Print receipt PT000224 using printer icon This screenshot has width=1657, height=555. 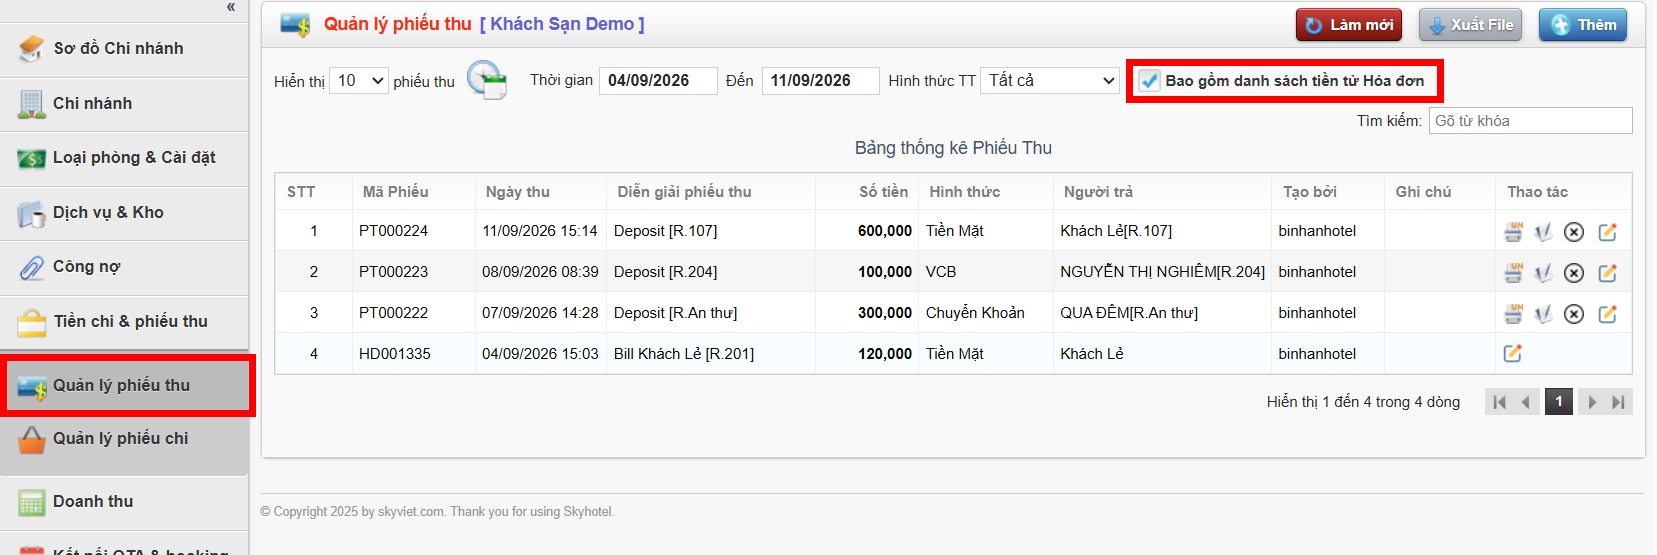(1513, 232)
